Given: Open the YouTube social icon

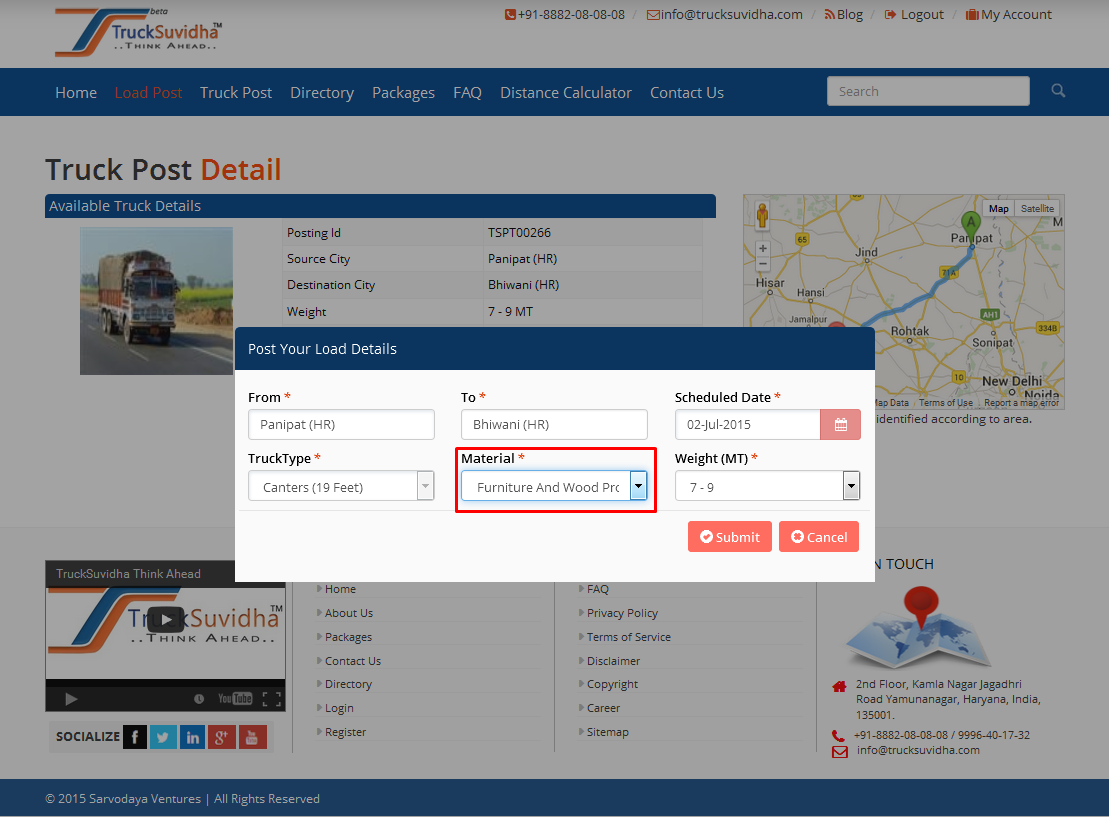Looking at the screenshot, I should [x=252, y=737].
